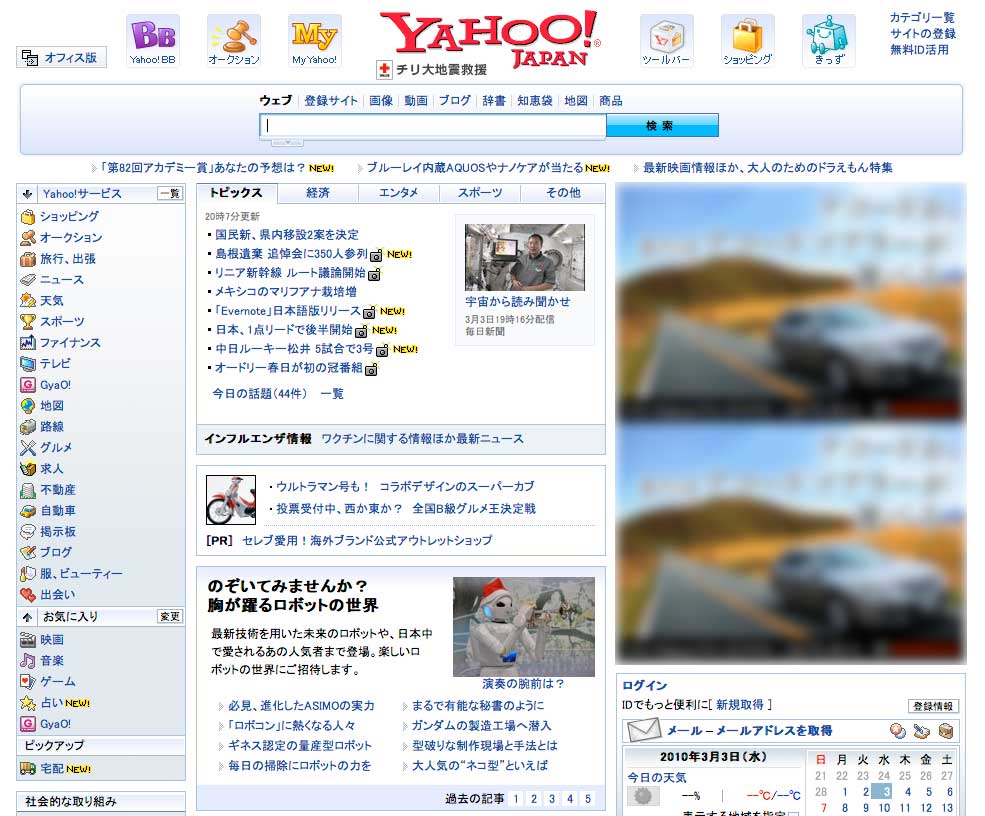Viewport: 985px width, 816px height.
Task: Click the sidebar ショッピング icon
Action: pos(28,217)
